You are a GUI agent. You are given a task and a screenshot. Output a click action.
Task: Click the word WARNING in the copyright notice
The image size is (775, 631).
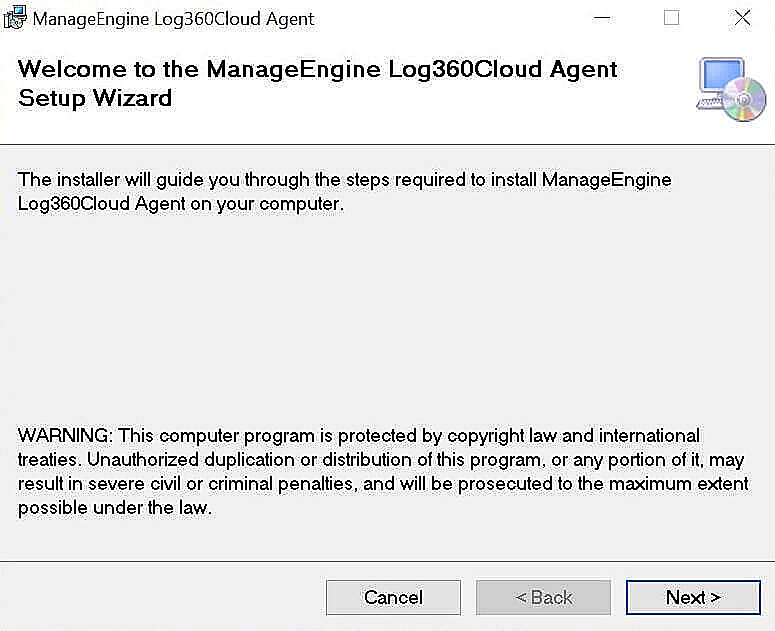click(x=66, y=436)
